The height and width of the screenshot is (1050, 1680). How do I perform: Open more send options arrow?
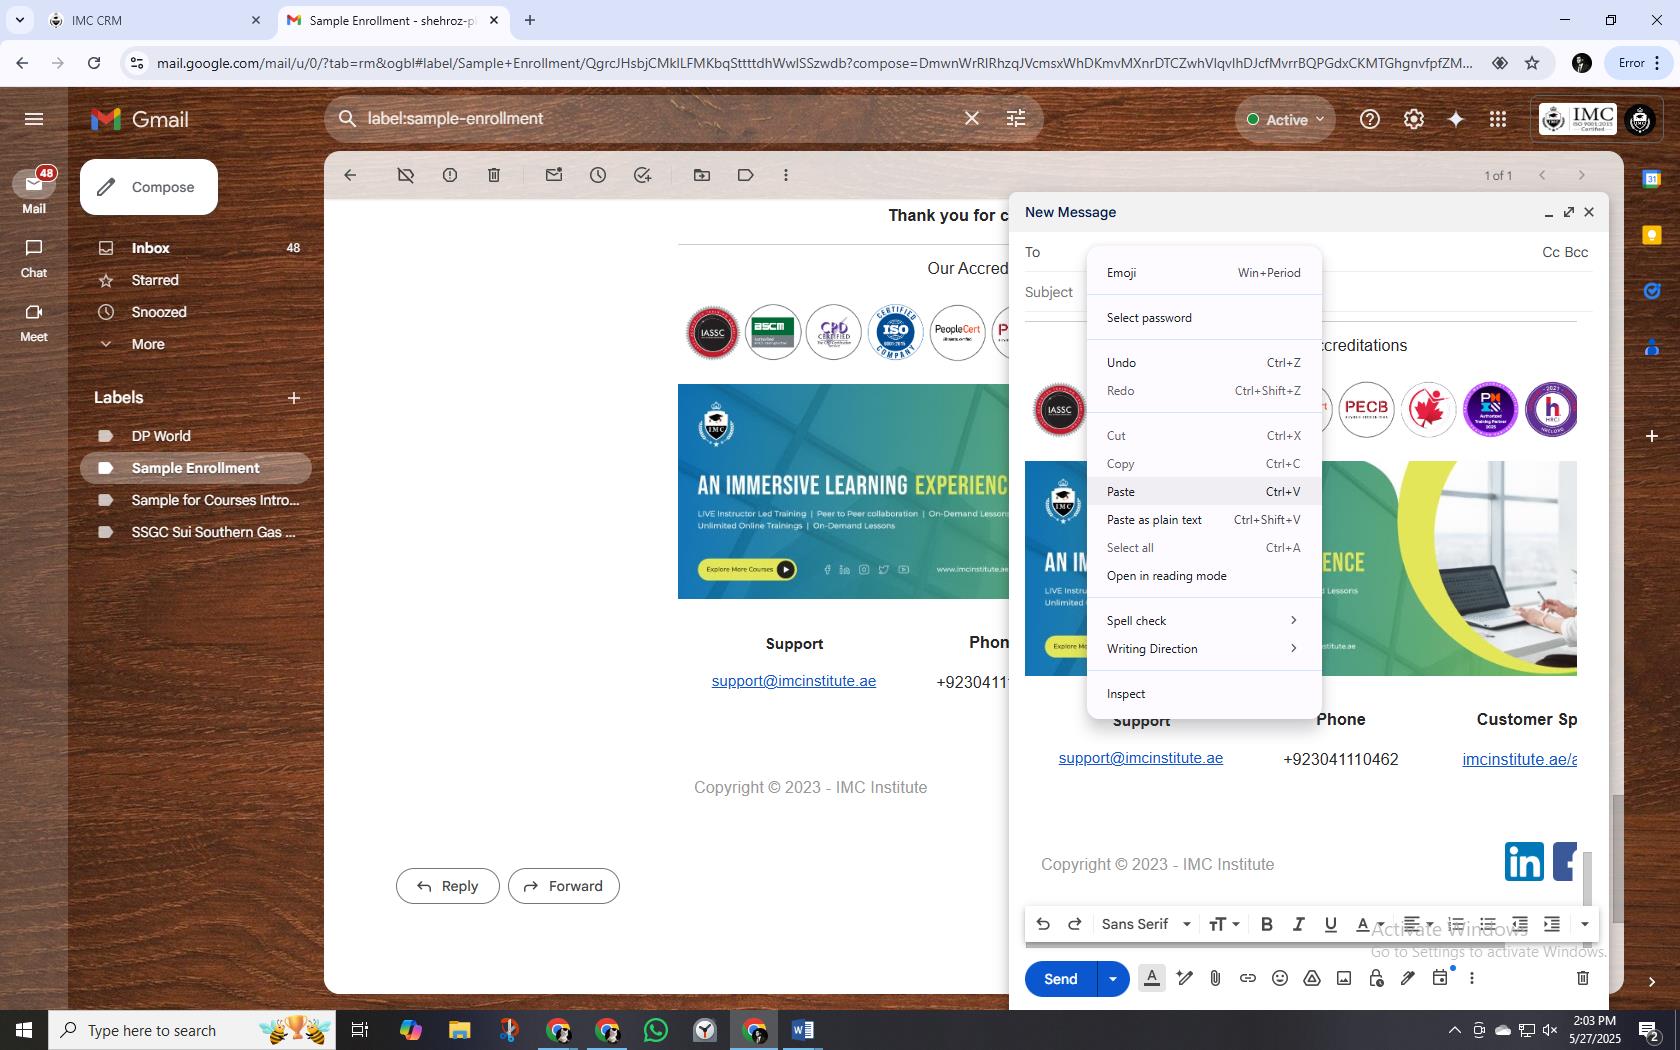pyautogui.click(x=1113, y=979)
